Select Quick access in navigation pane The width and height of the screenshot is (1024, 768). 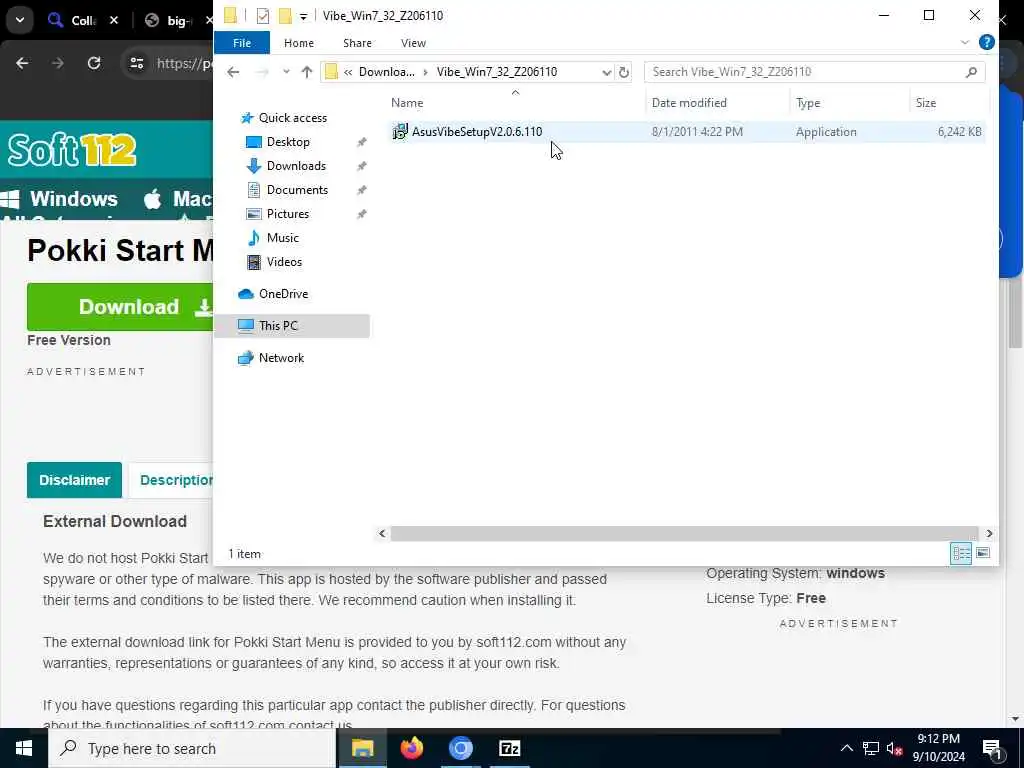[293, 118]
